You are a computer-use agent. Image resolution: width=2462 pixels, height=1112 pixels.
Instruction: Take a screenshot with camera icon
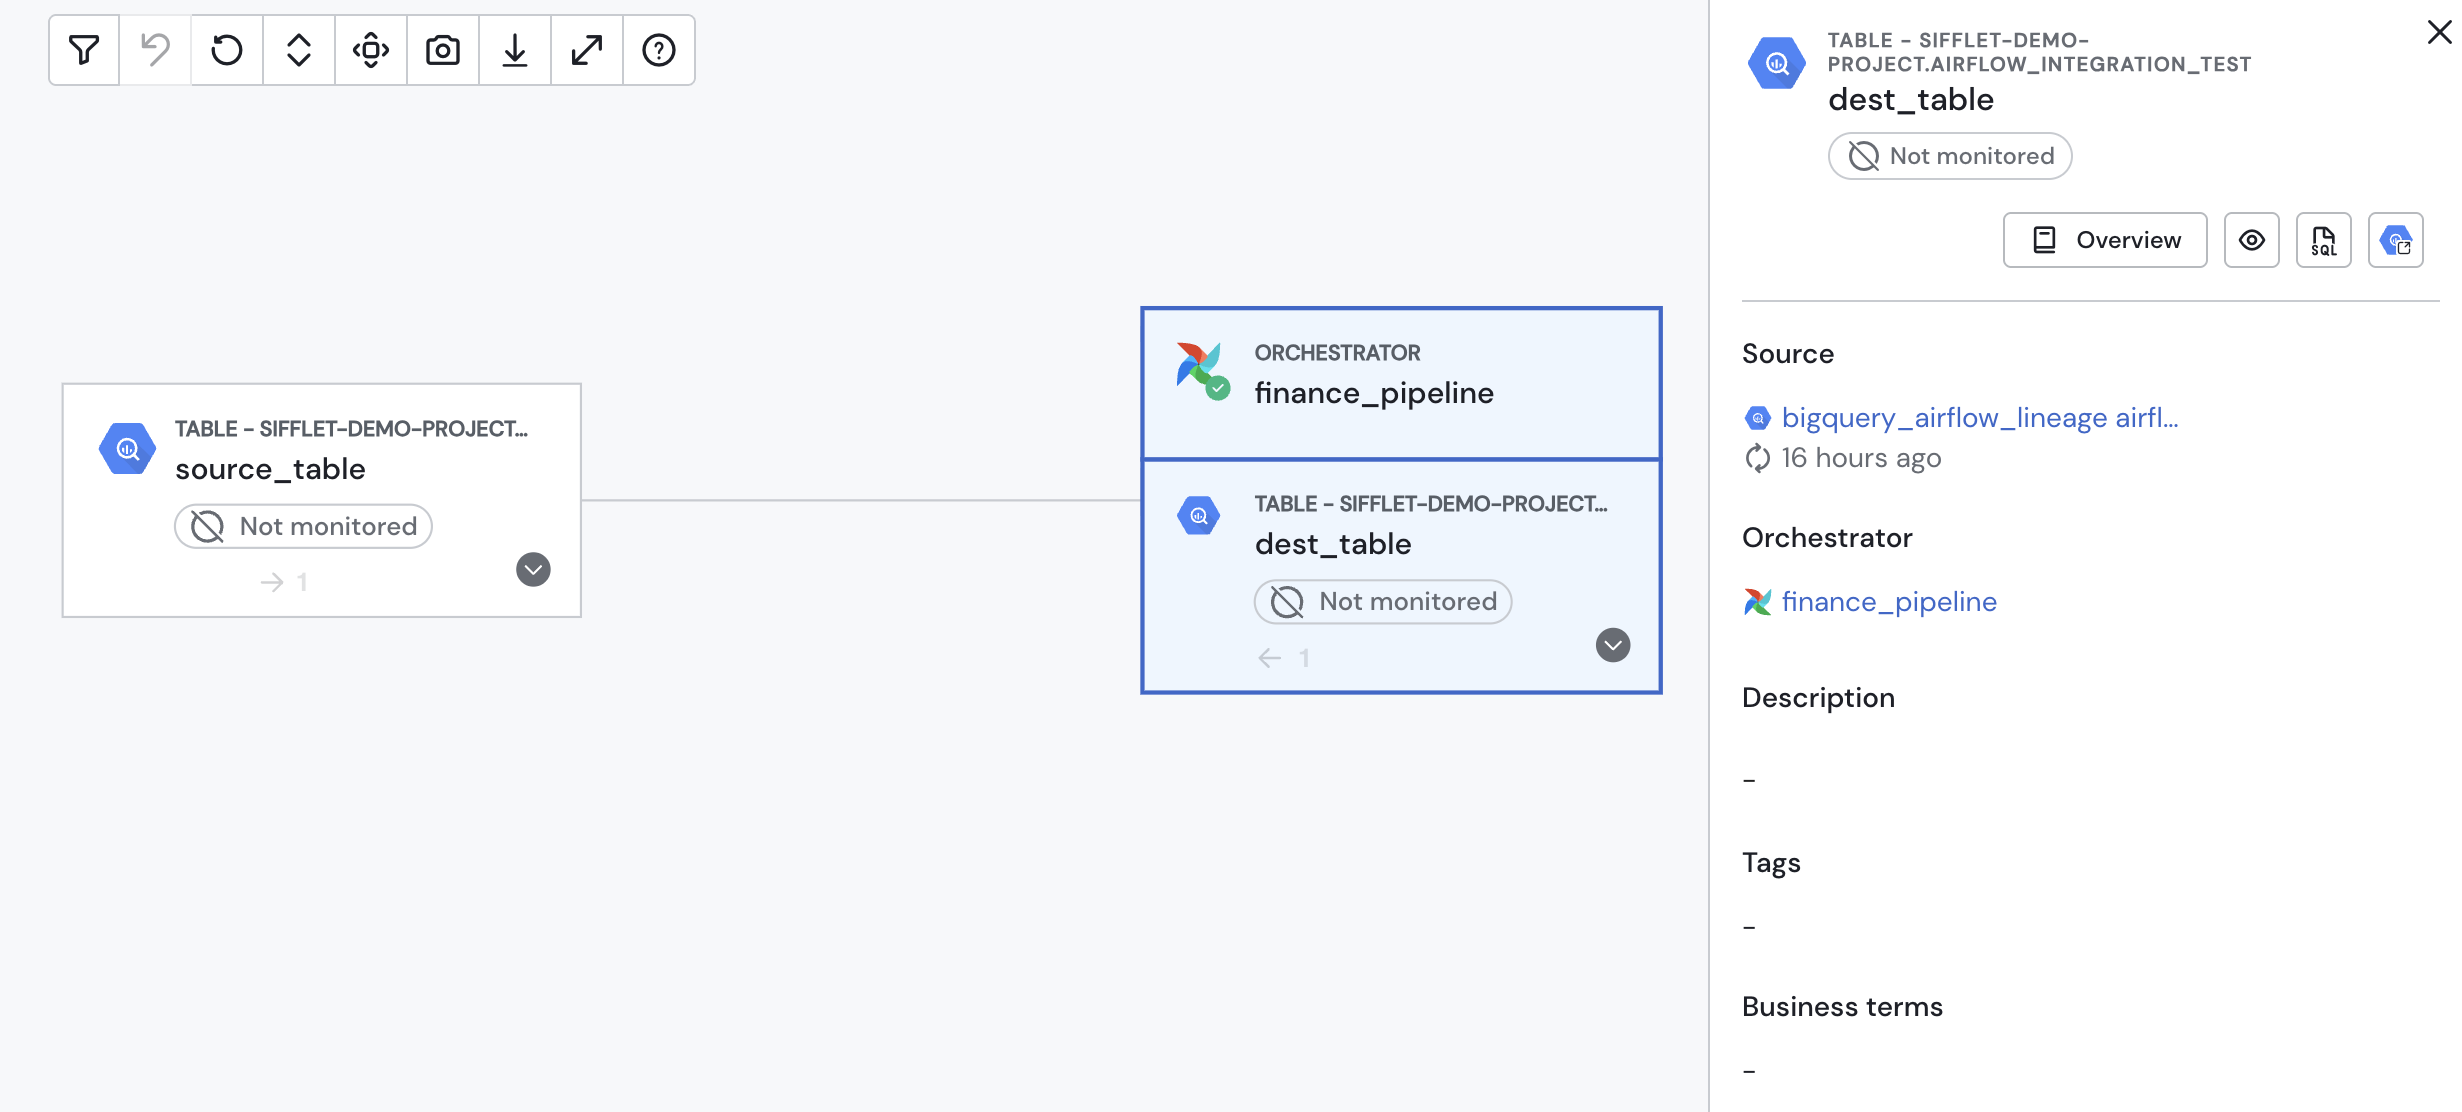tap(443, 50)
